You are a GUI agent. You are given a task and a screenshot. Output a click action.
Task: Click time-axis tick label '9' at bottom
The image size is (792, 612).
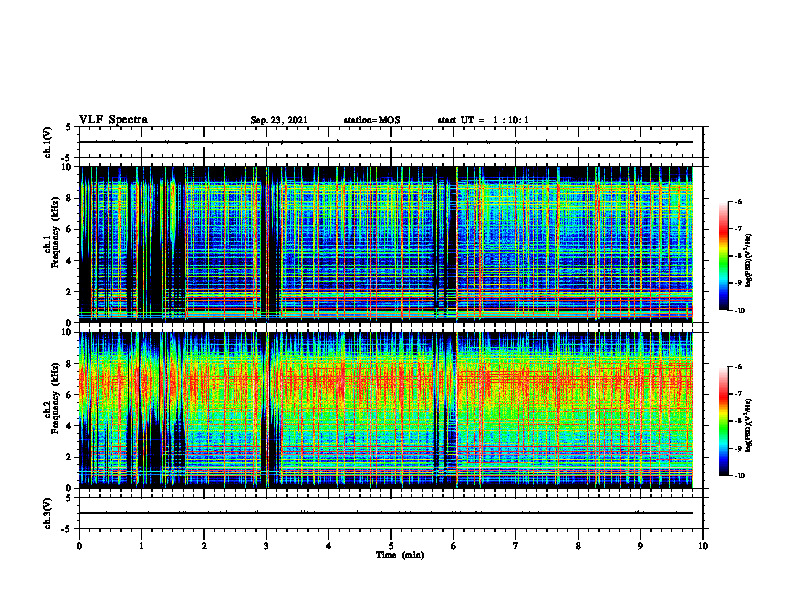(x=640, y=546)
